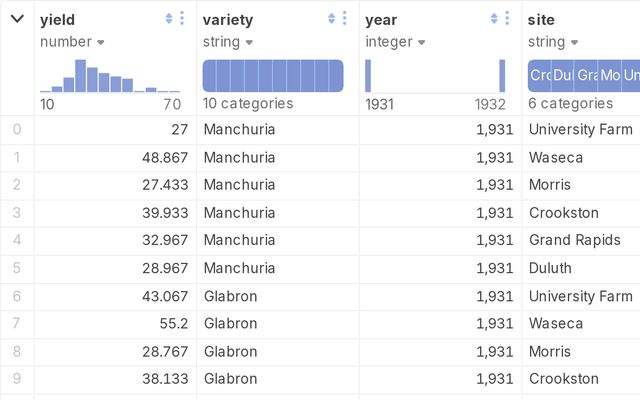Click the Glabron cell in row 7
The width and height of the screenshot is (640, 400).
(230, 324)
